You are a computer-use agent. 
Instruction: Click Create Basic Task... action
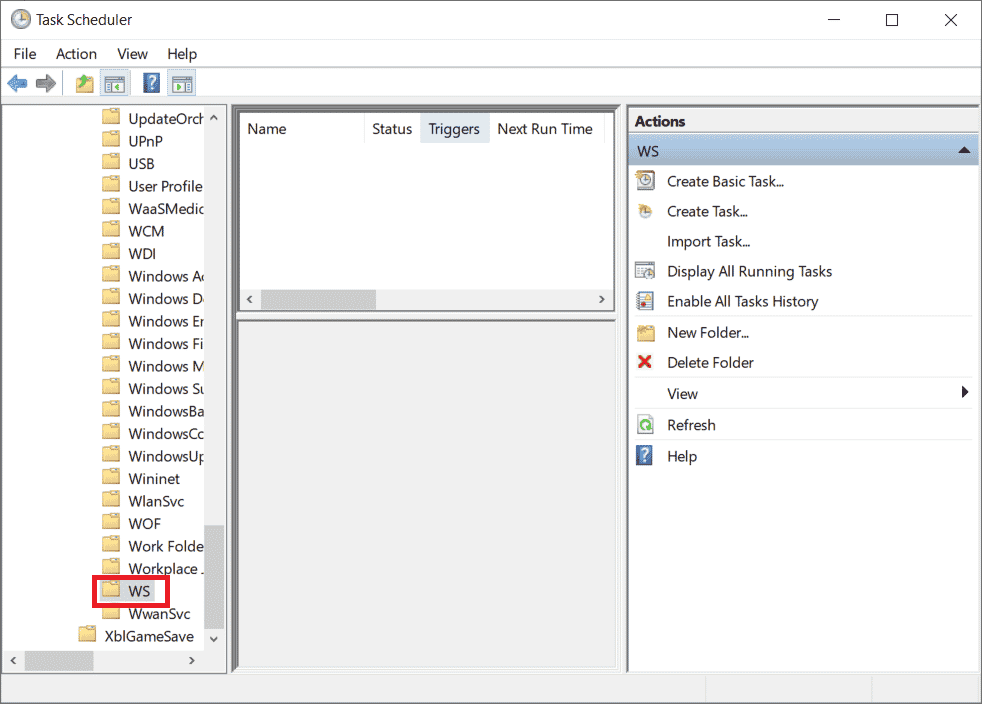725,182
